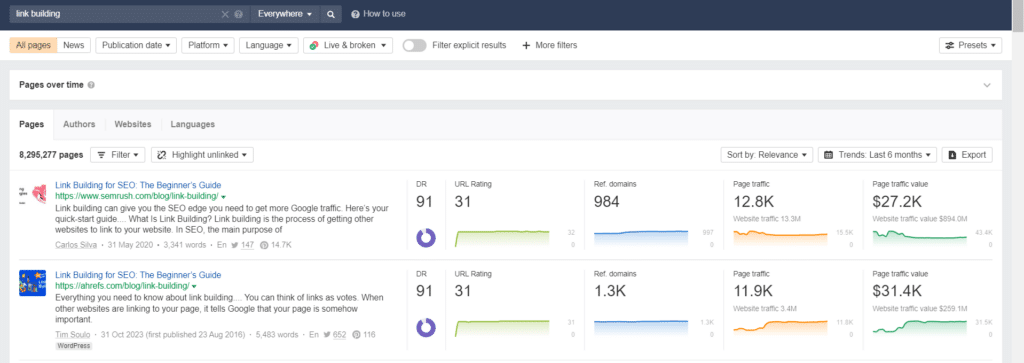
Task: Click ahrefs Ref. domains value 1.3K
Action: (610, 291)
